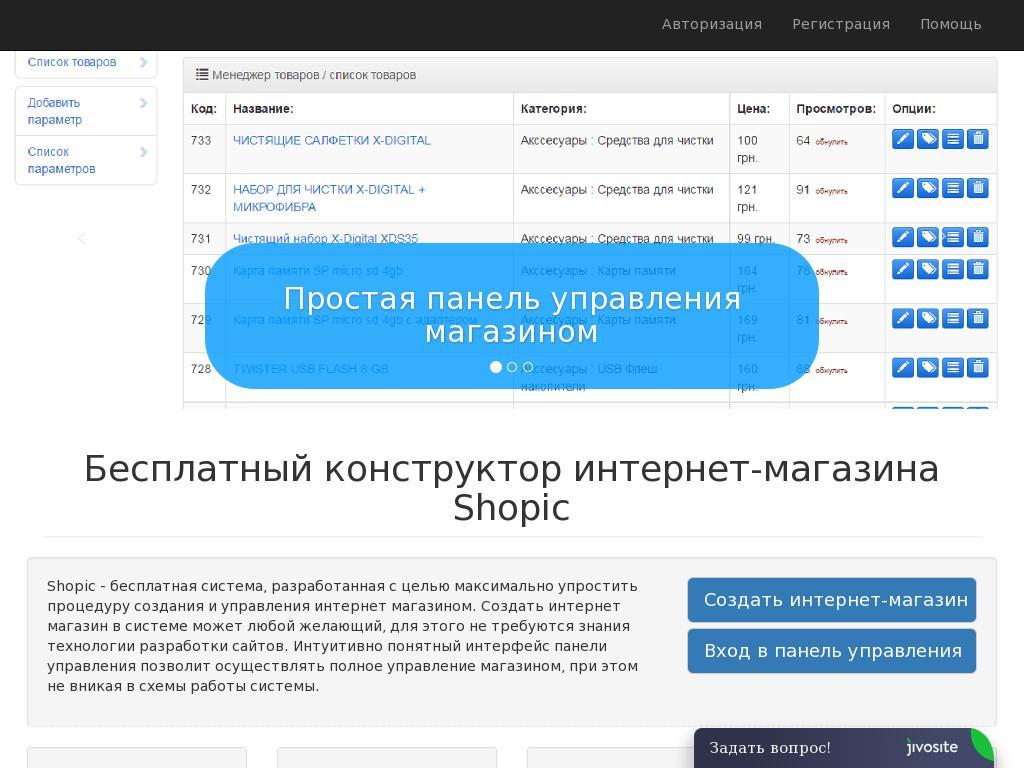This screenshot has height=768, width=1024.
Task: Open the list icon for product 732
Action: (953, 188)
